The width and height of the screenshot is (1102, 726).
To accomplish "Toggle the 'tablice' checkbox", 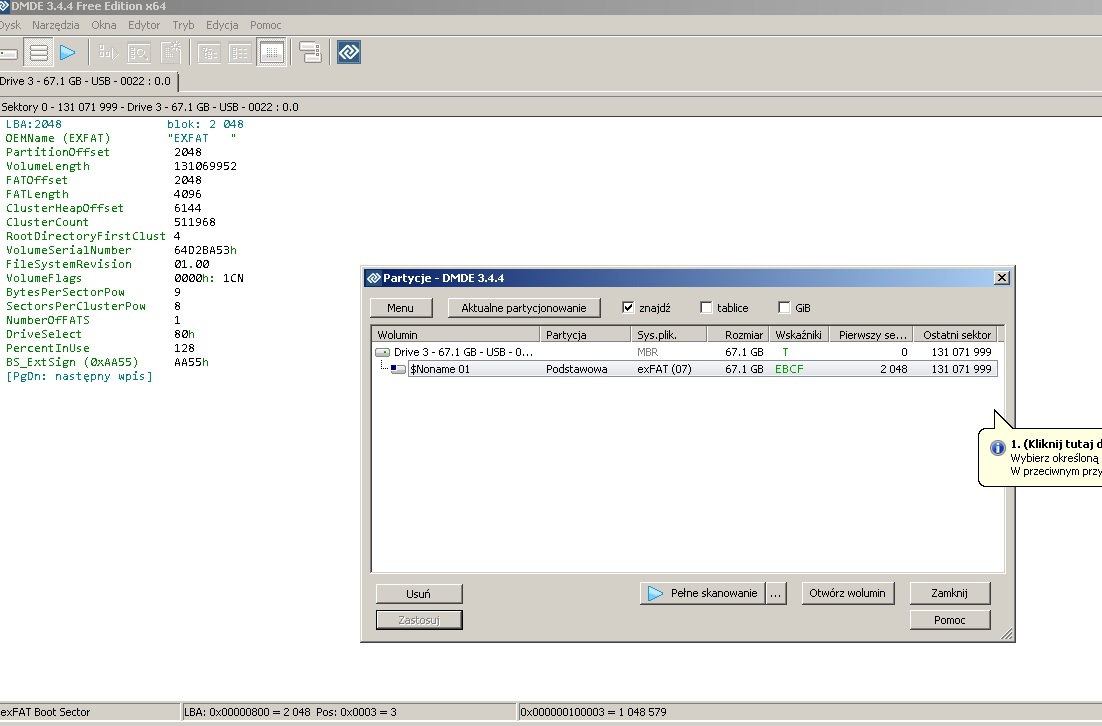I will click(706, 307).
